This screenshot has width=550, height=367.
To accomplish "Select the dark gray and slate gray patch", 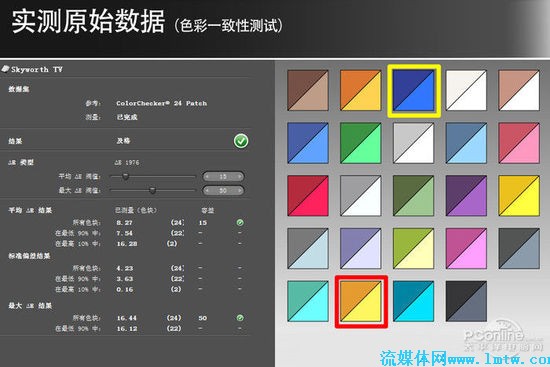I will 519,248.
